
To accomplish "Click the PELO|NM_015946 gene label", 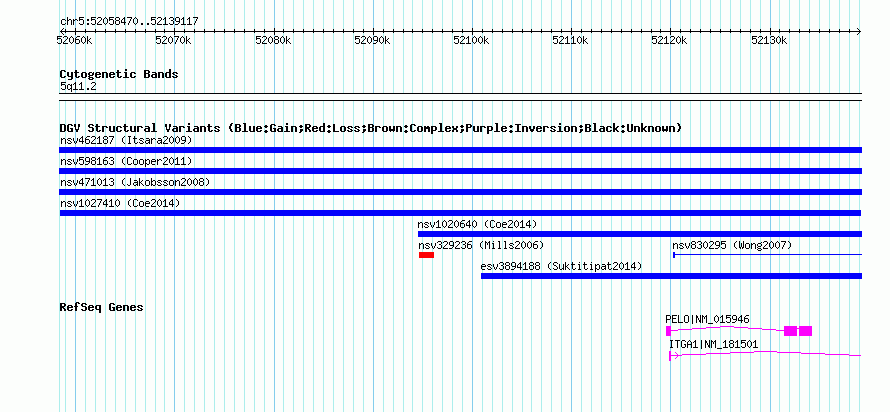I will tap(707, 319).
